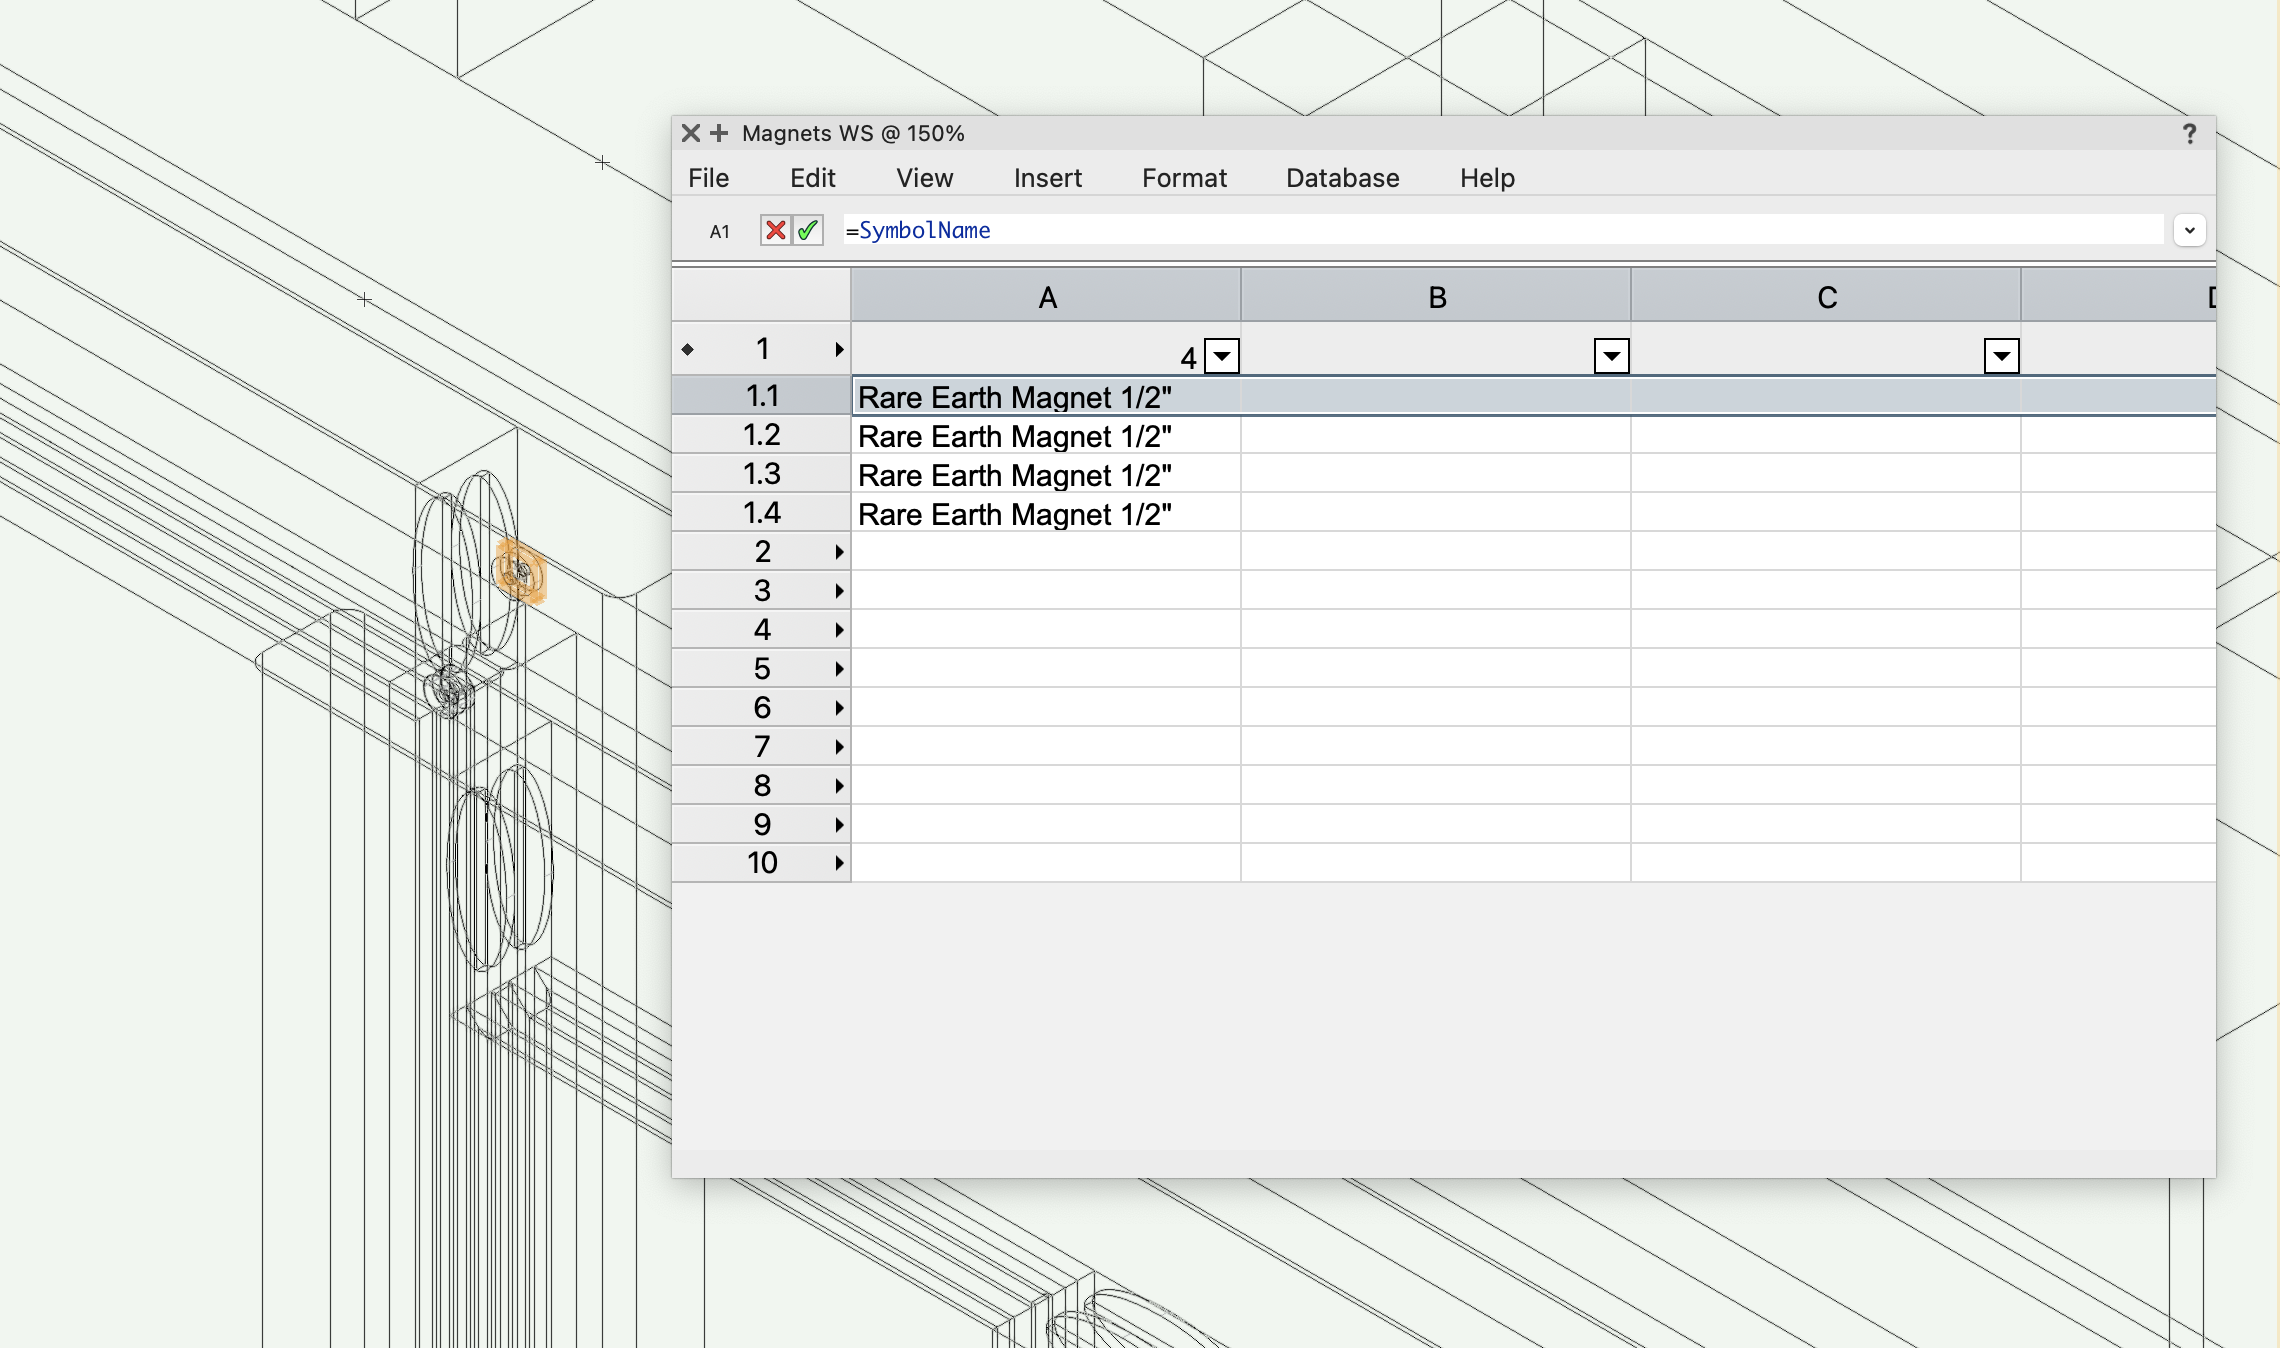The image size is (2280, 1348).
Task: Collapse database row 1 with arrow
Action: click(839, 349)
